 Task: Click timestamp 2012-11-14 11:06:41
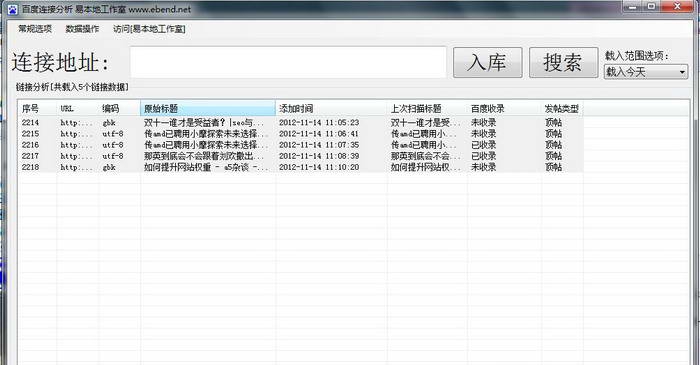pos(319,133)
